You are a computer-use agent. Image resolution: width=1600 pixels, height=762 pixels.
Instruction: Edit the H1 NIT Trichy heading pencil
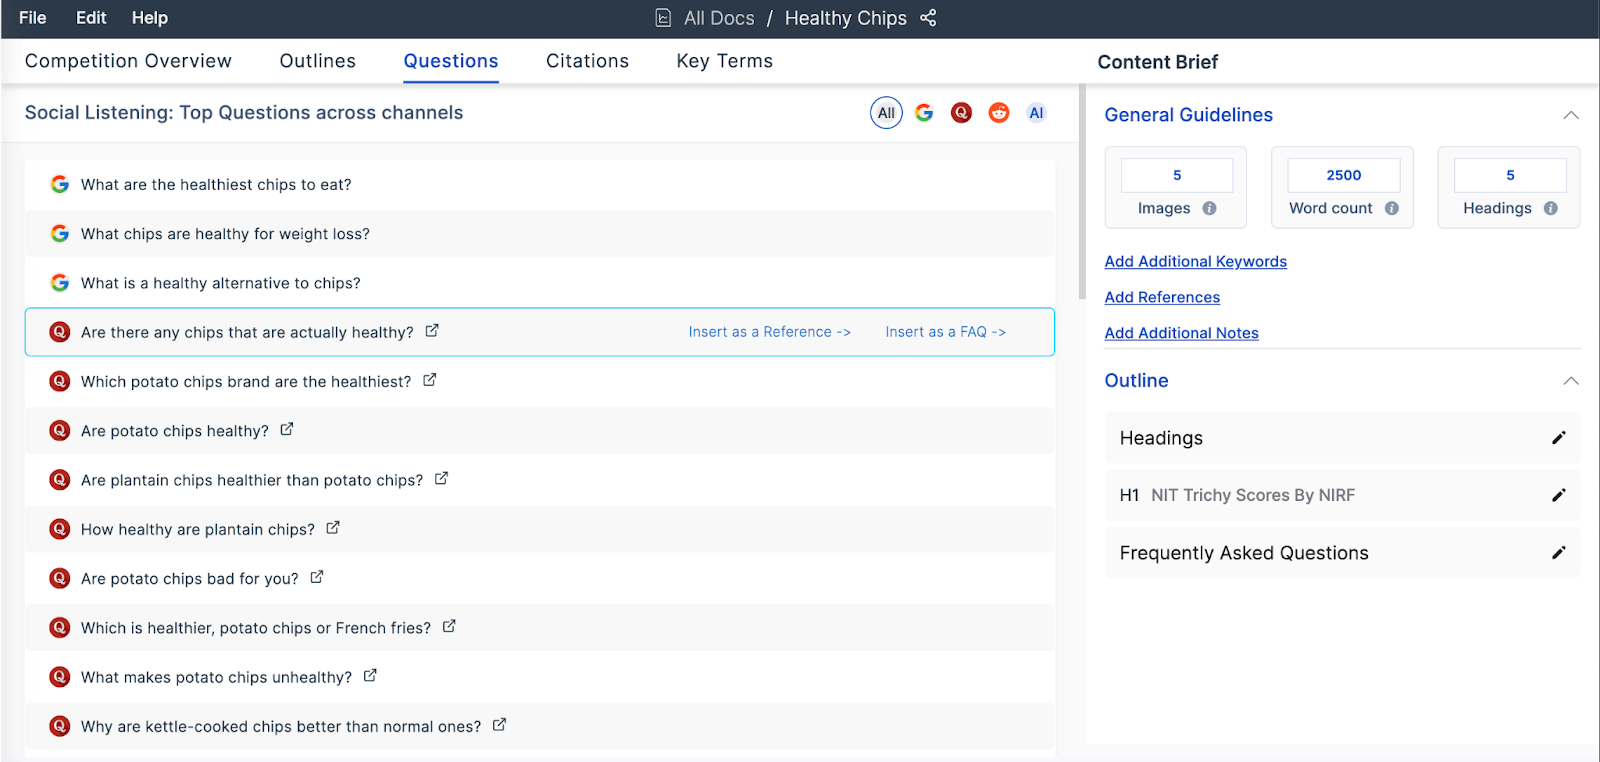[x=1558, y=495]
